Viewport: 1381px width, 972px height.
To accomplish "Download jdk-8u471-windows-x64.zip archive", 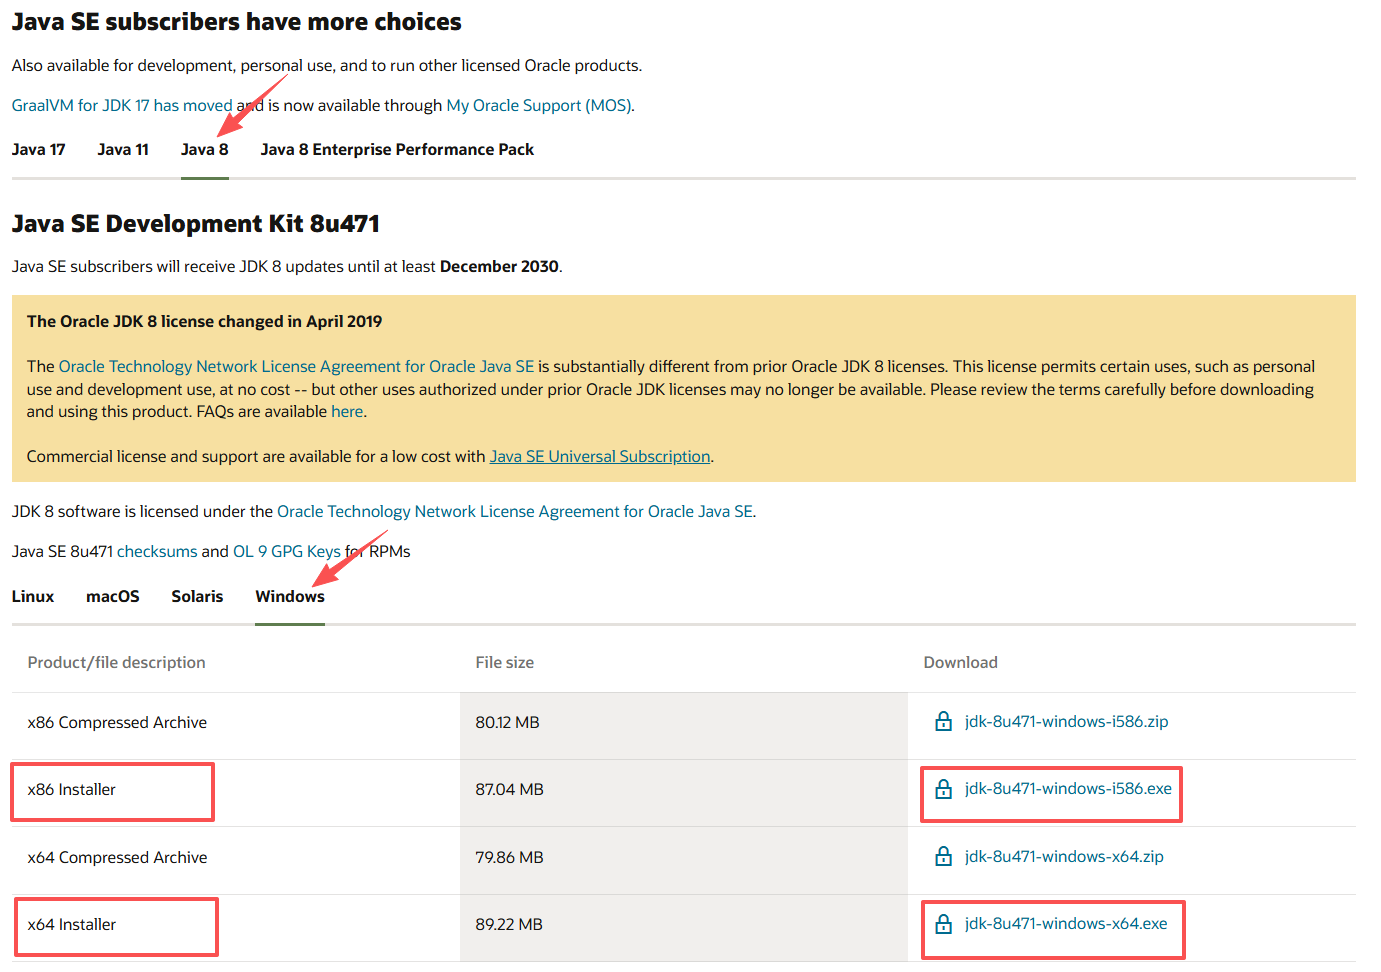I will (x=1064, y=856).
